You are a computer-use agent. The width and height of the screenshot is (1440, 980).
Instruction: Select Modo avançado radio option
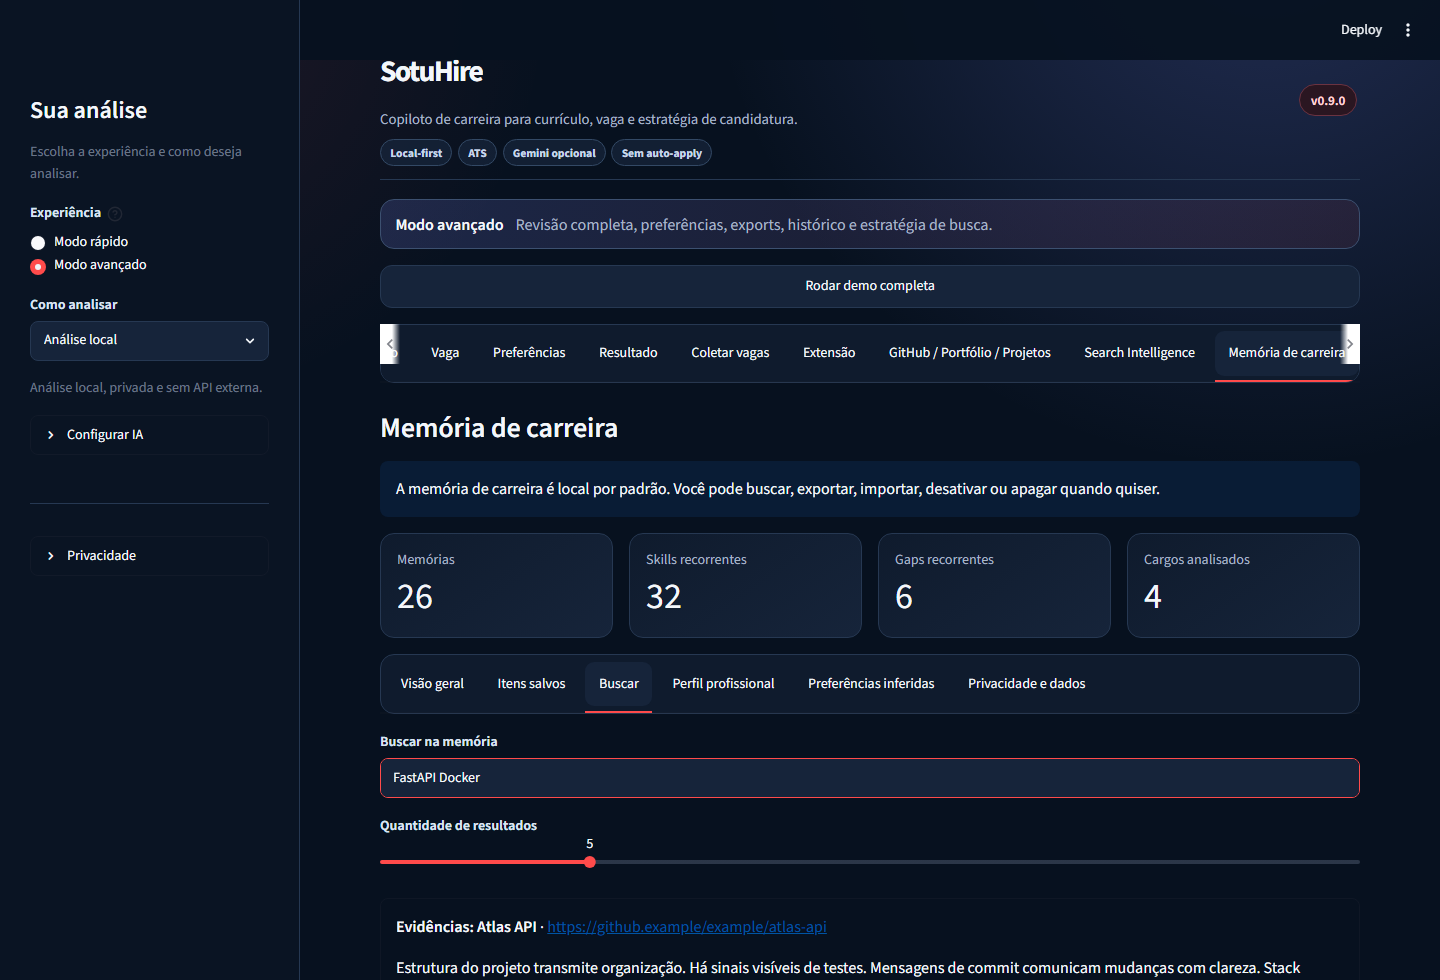pyautogui.click(x=88, y=265)
